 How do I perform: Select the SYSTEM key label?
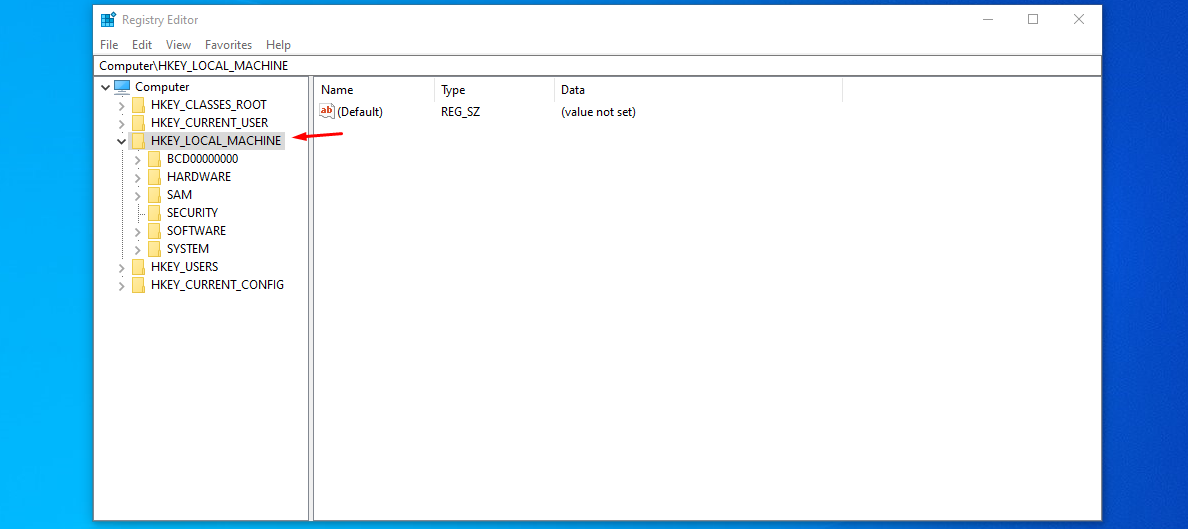188,249
